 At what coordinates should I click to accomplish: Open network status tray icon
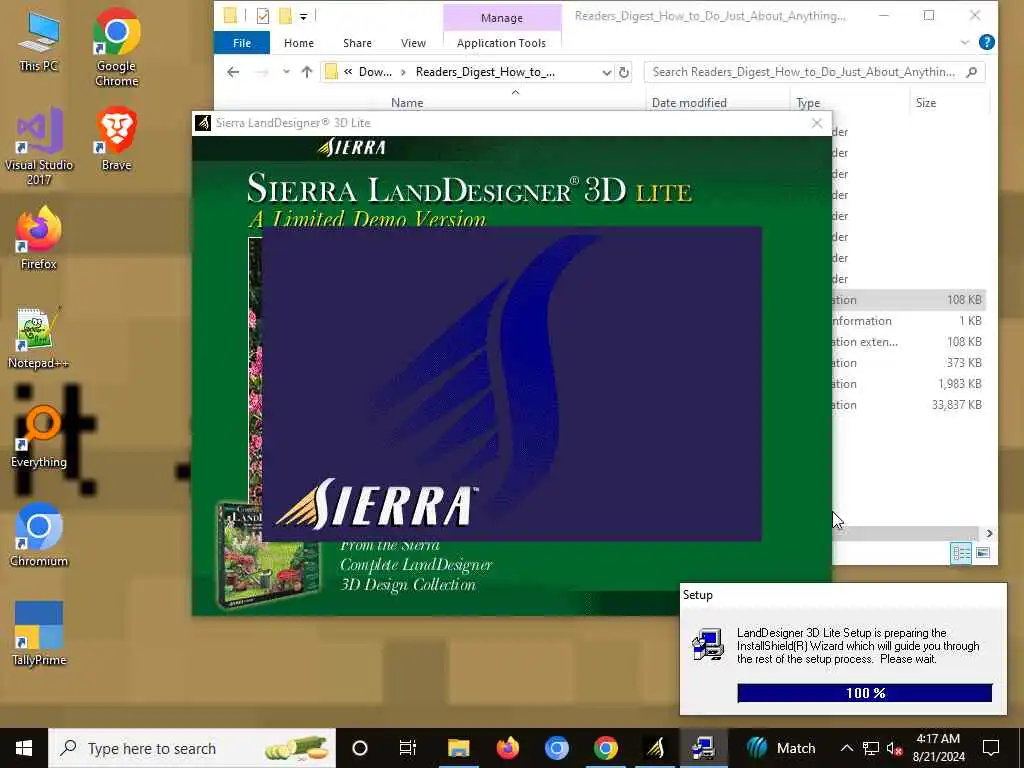[x=871, y=748]
